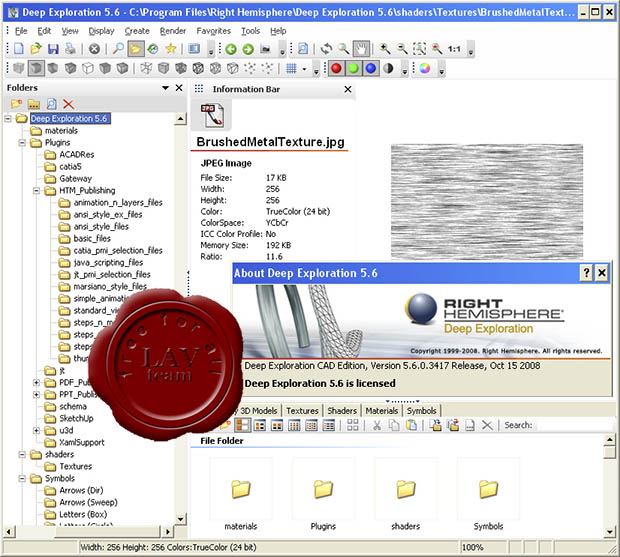Viewport: 620px width, 557px height.
Task: Click the paste clipboard icon in the browser toolbar
Action: [x=412, y=425]
